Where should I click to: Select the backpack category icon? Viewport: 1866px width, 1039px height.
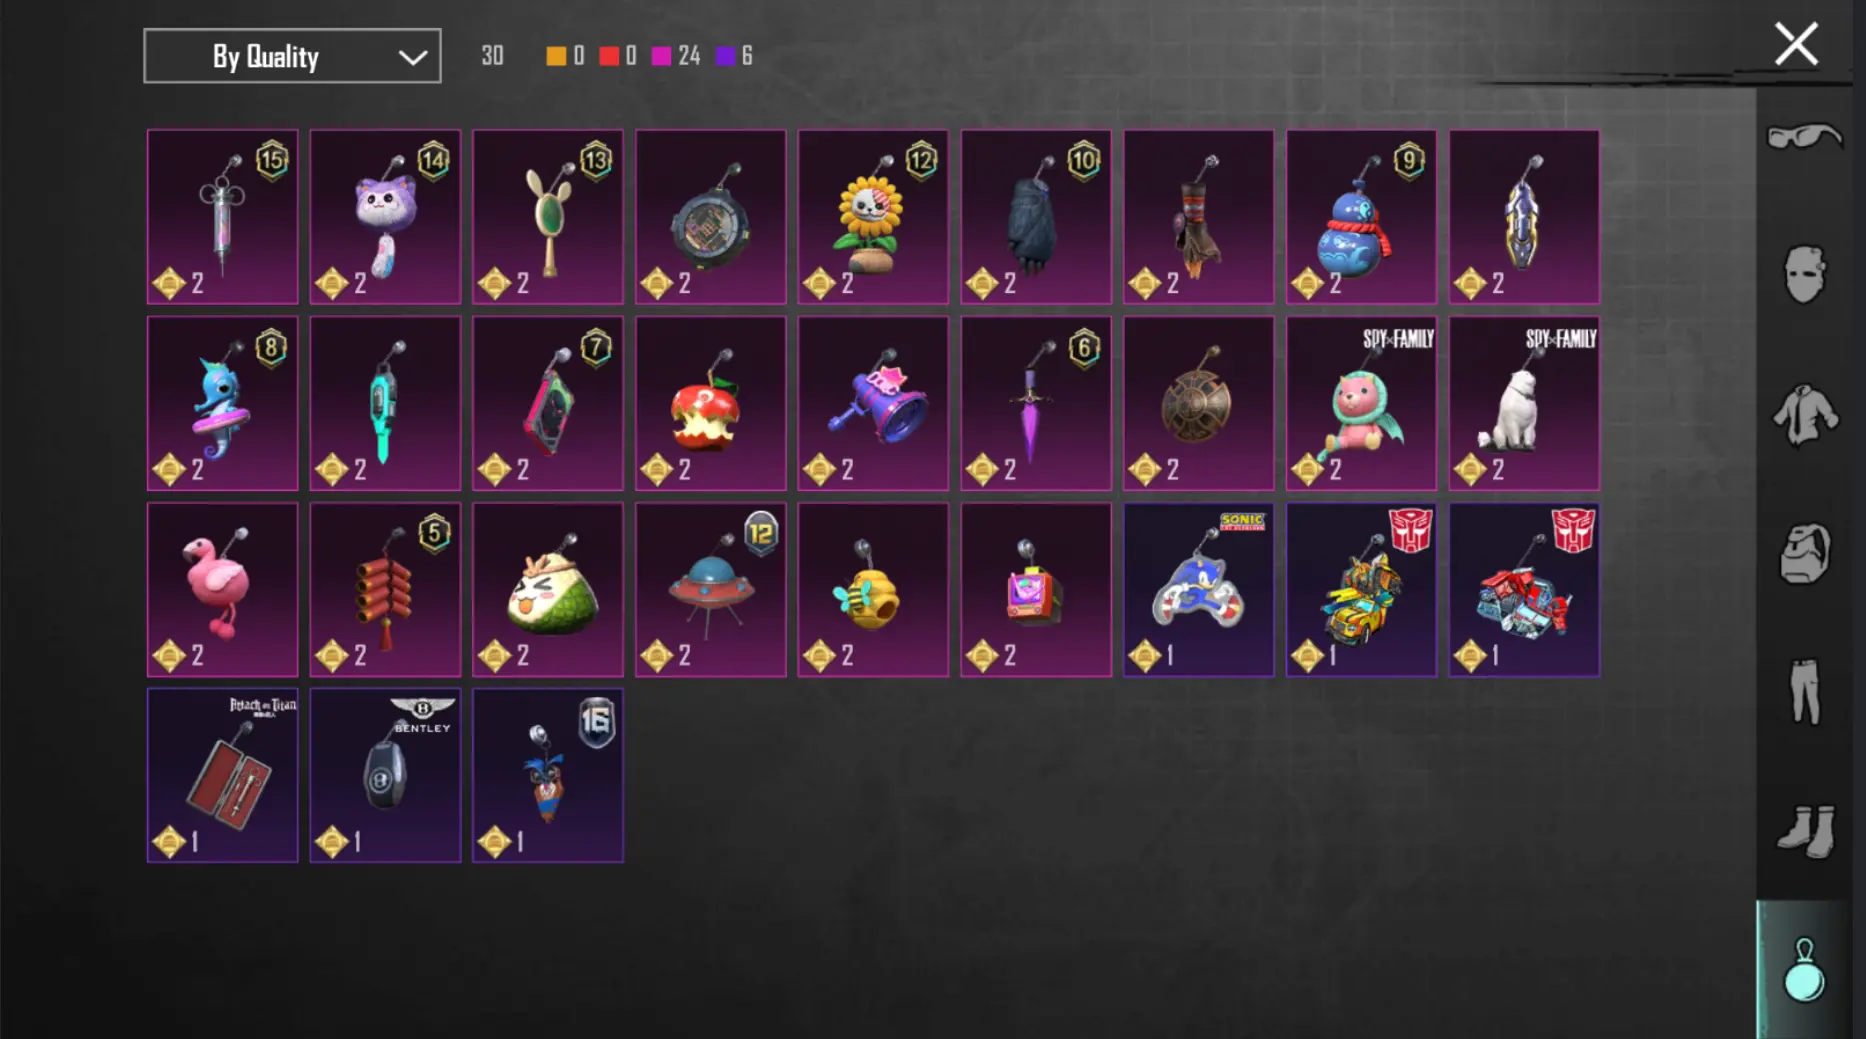pyautogui.click(x=1806, y=552)
